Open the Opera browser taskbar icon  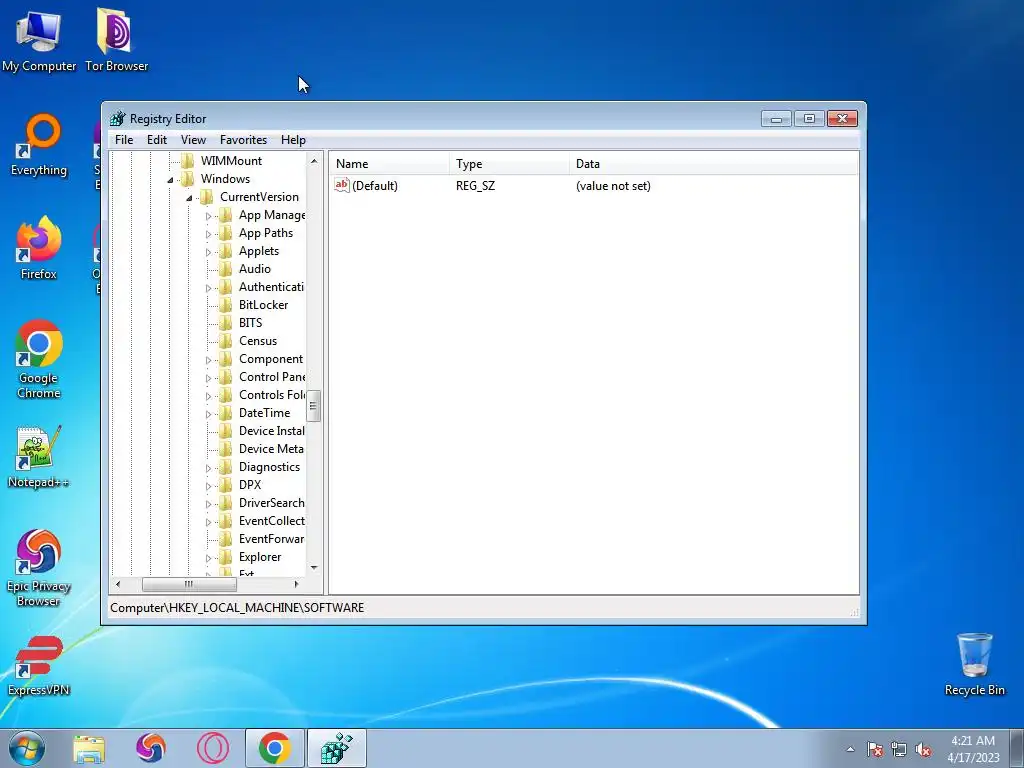[x=213, y=748]
